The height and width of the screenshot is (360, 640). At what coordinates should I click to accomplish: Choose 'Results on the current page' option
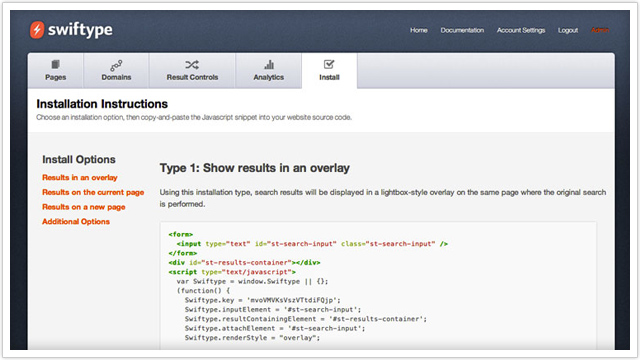(93, 192)
